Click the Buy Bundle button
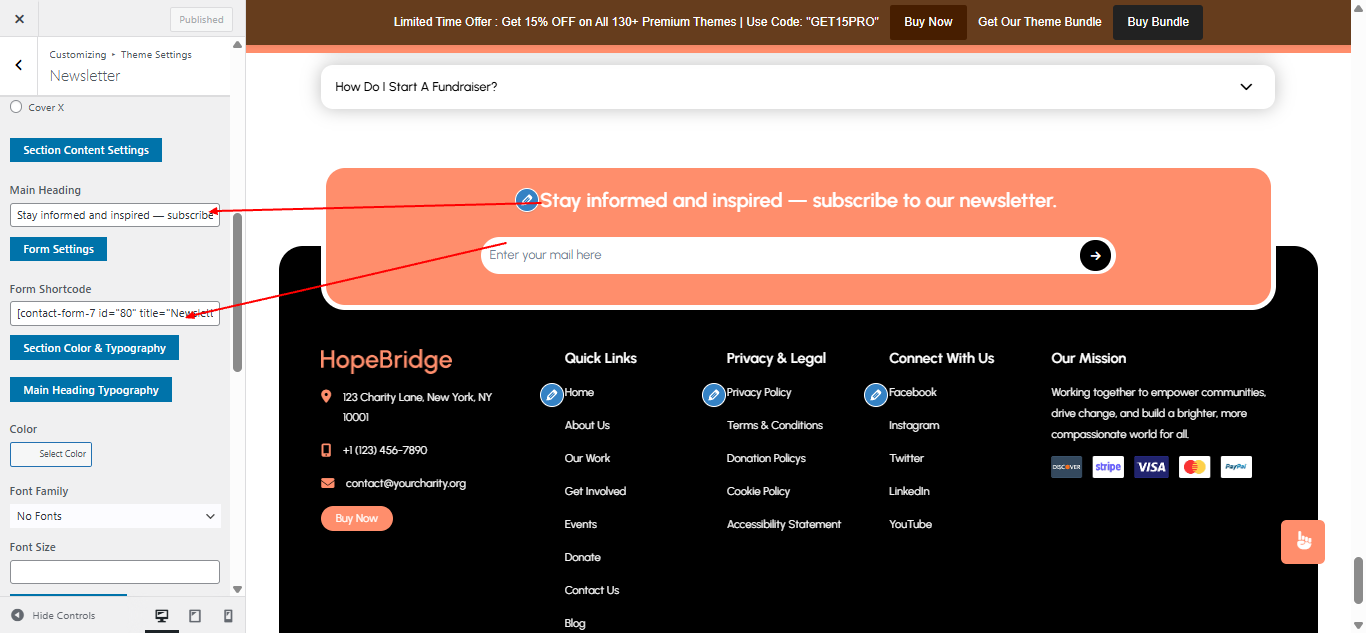Image resolution: width=1366 pixels, height=633 pixels. coord(1157,21)
